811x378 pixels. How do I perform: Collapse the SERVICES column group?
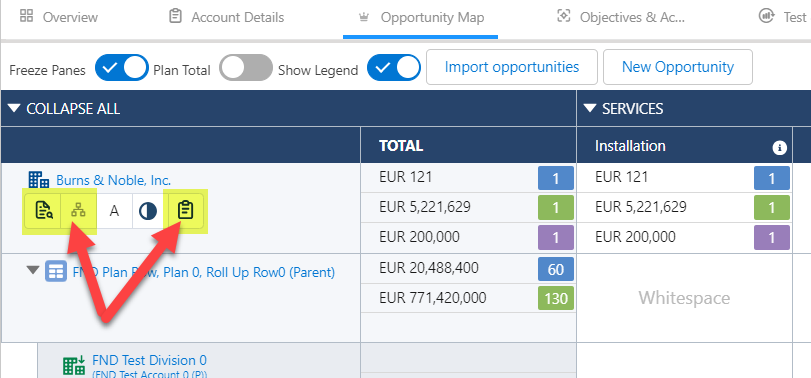pos(590,109)
